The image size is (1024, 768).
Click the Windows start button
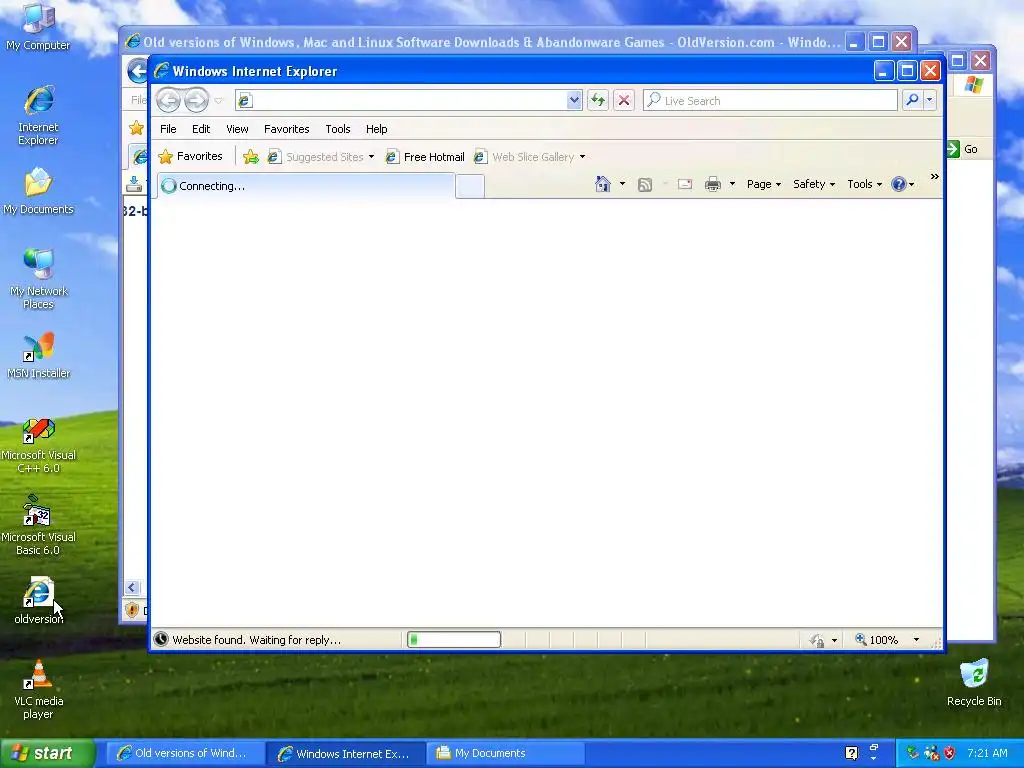pyautogui.click(x=47, y=753)
